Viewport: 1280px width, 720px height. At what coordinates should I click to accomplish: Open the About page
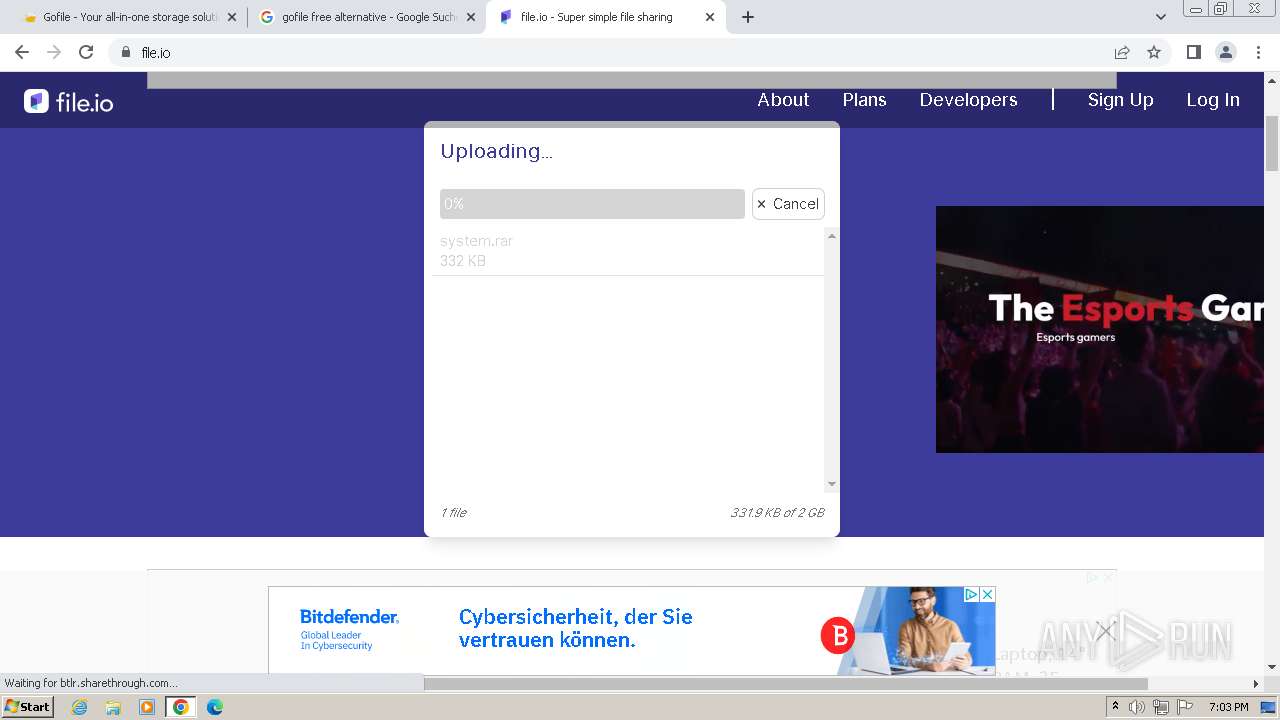(783, 100)
